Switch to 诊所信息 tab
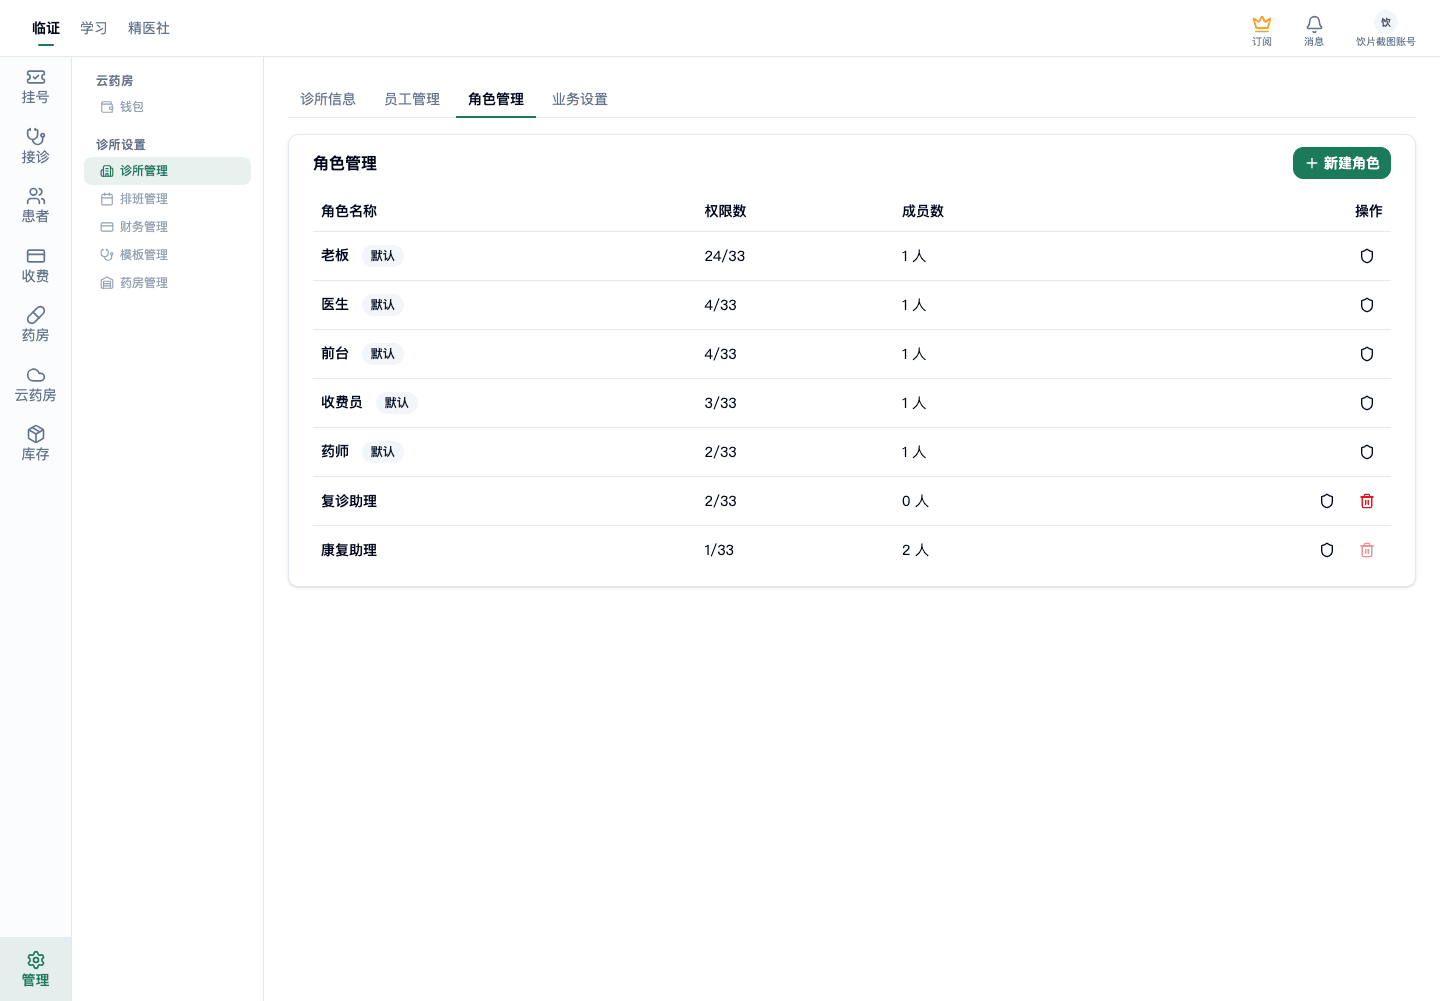 (328, 99)
